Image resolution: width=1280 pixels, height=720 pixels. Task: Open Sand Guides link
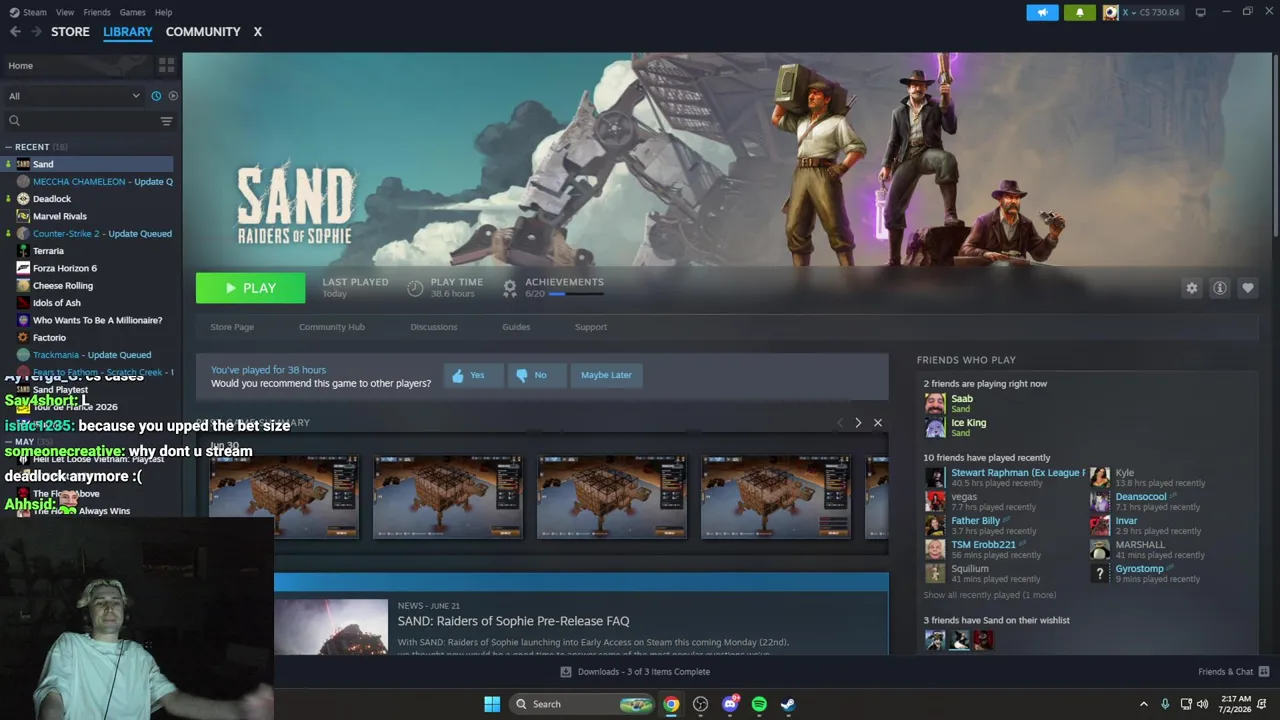pyautogui.click(x=516, y=327)
